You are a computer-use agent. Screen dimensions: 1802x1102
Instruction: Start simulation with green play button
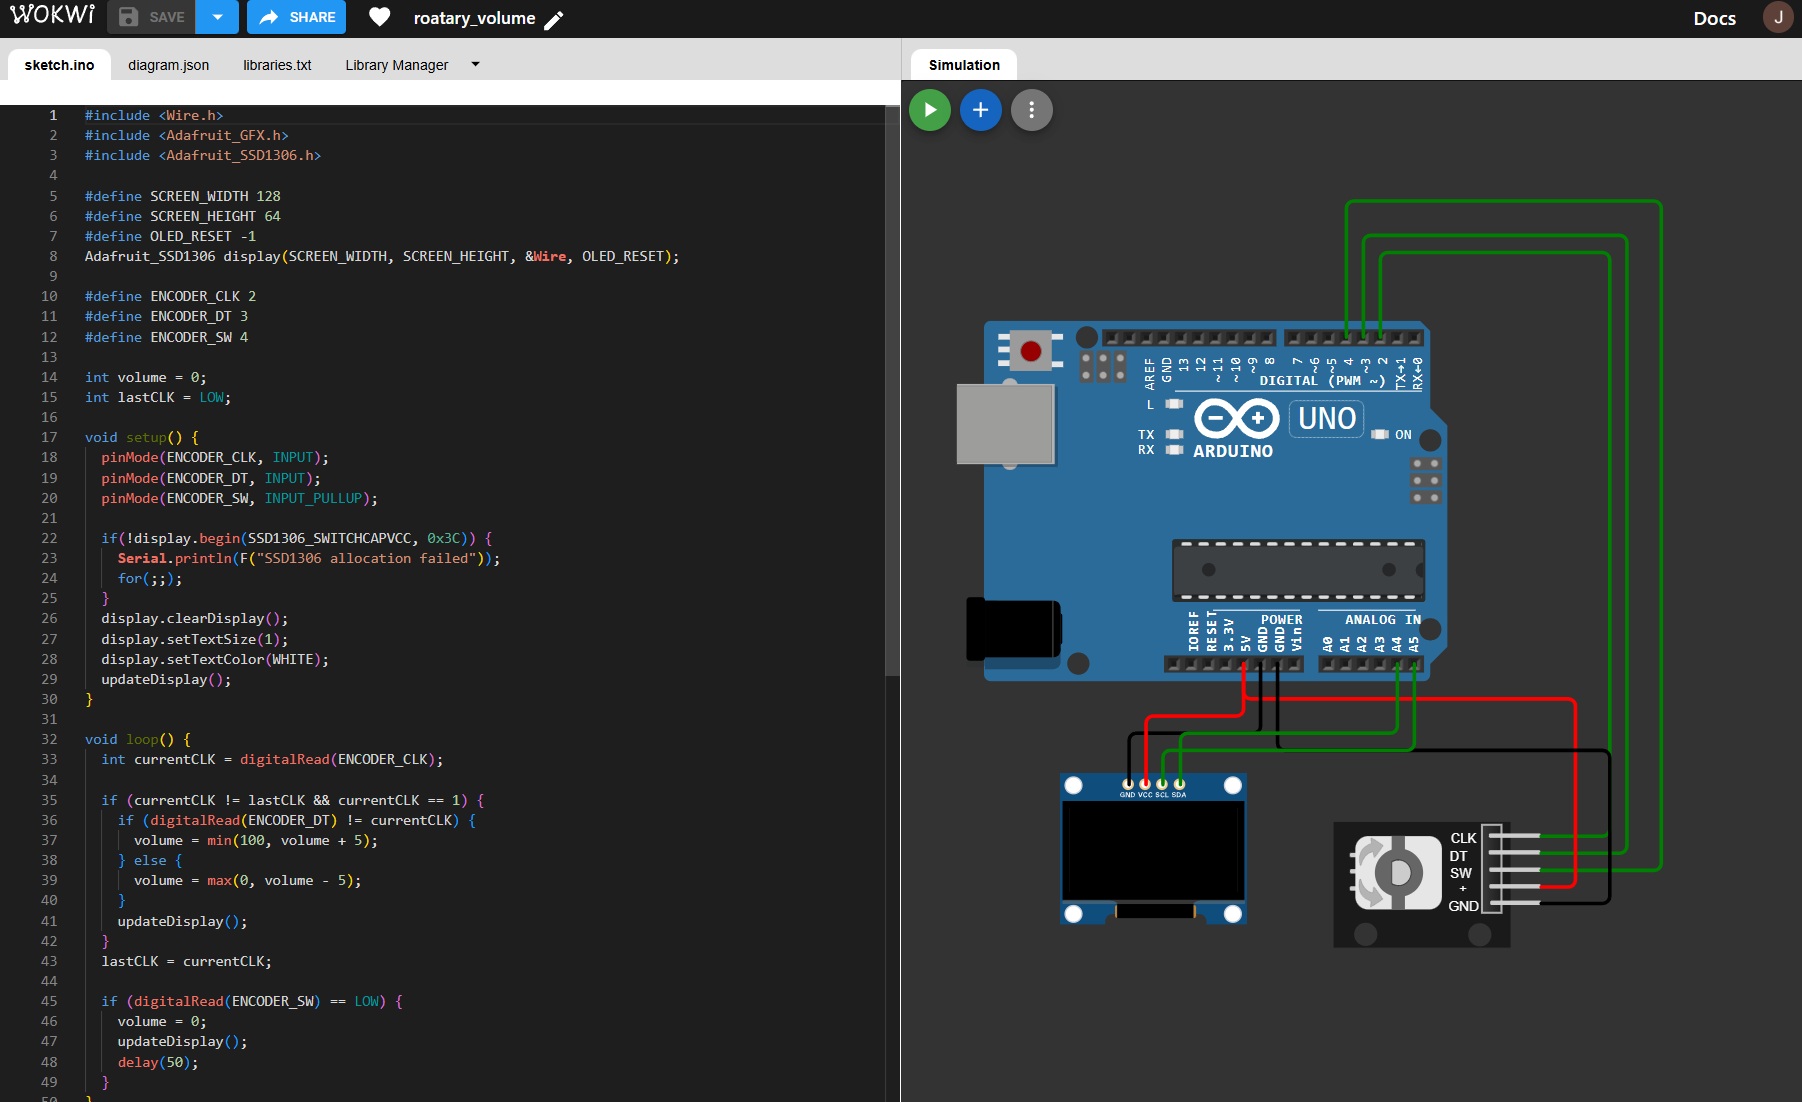(x=930, y=110)
